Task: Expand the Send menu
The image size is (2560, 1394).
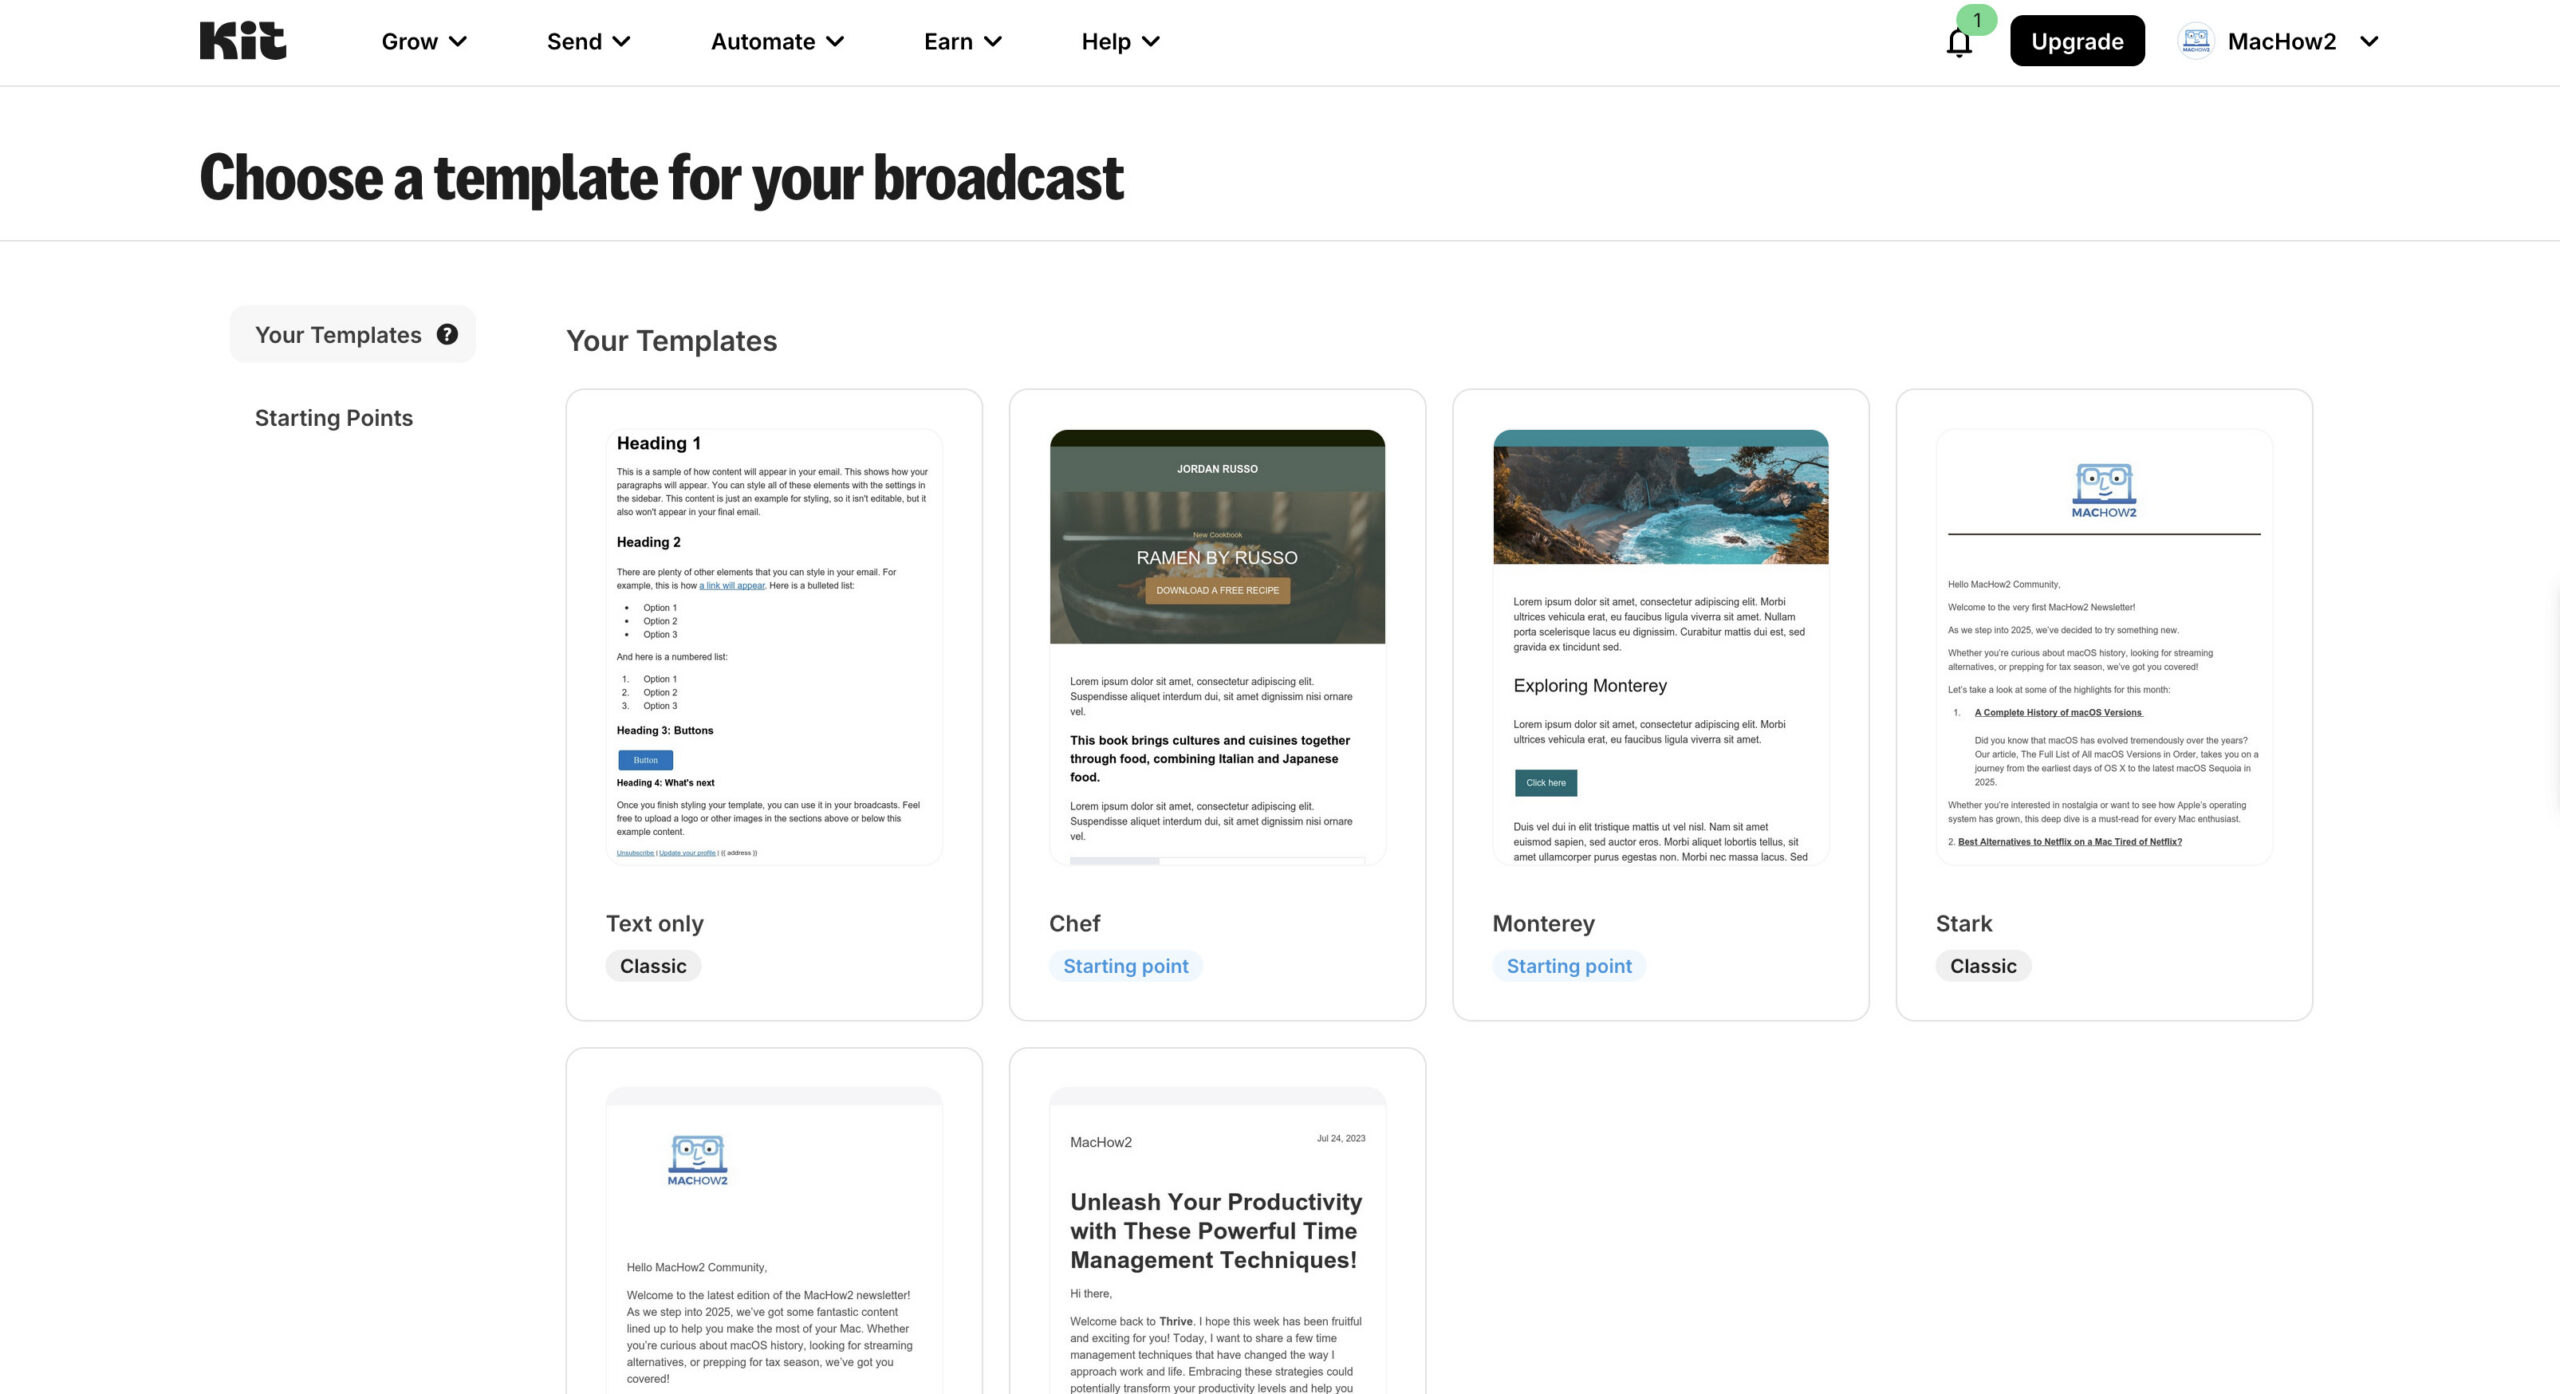Action: tap(588, 41)
